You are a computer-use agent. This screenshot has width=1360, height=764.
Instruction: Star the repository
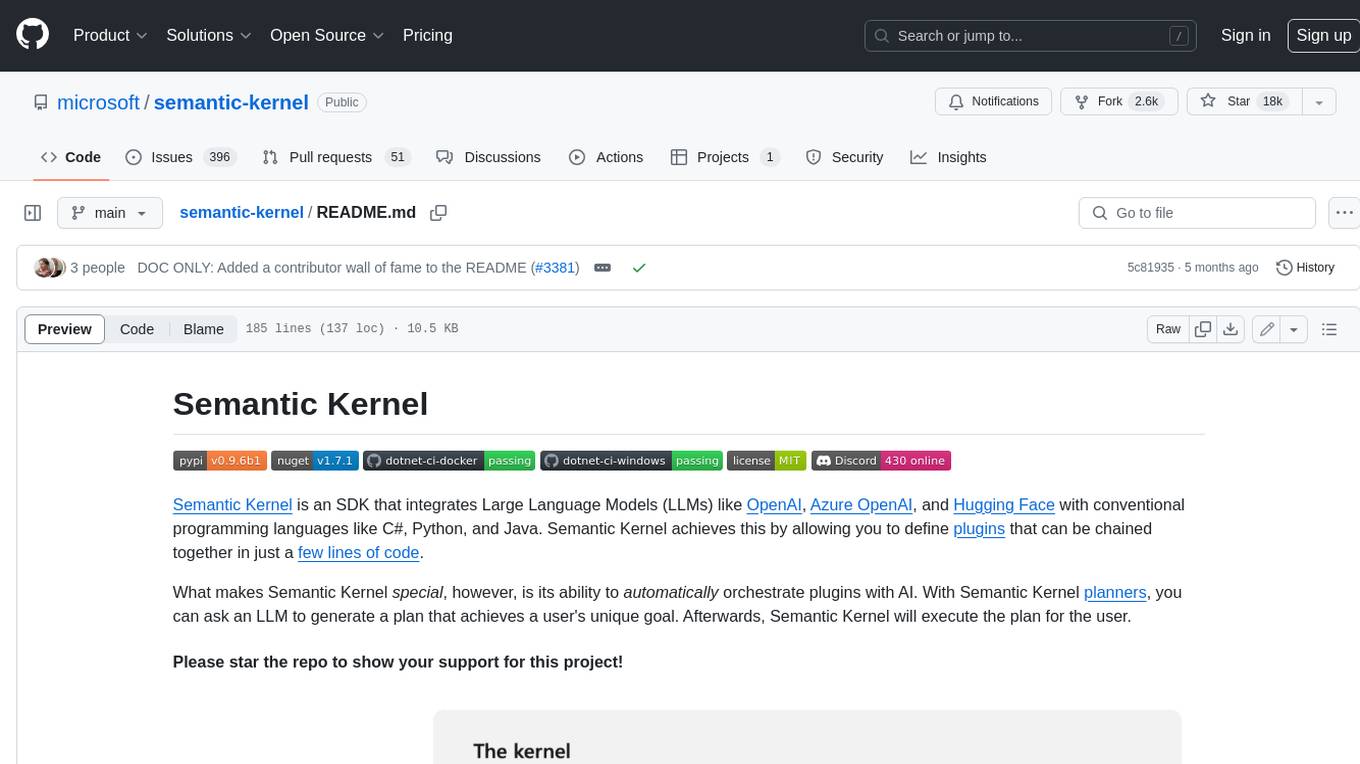point(1243,102)
